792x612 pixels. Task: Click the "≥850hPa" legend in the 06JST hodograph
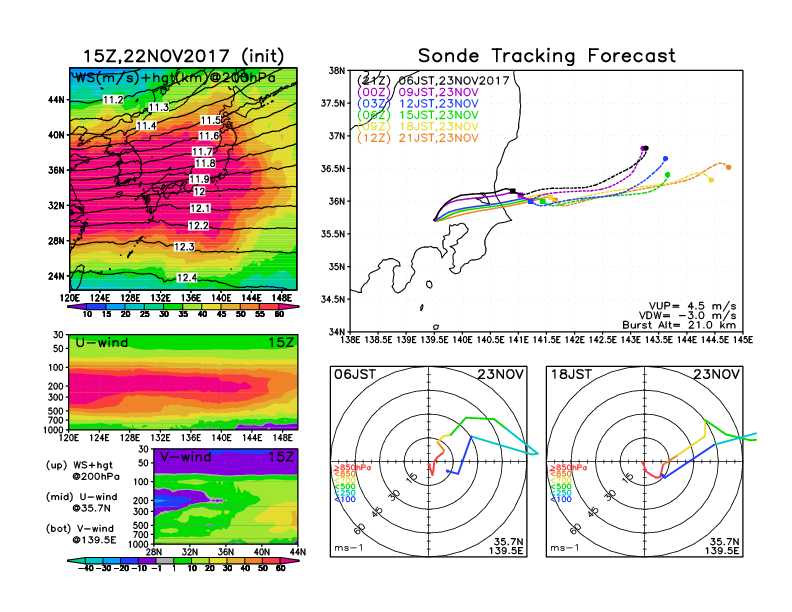pyautogui.click(x=352, y=468)
